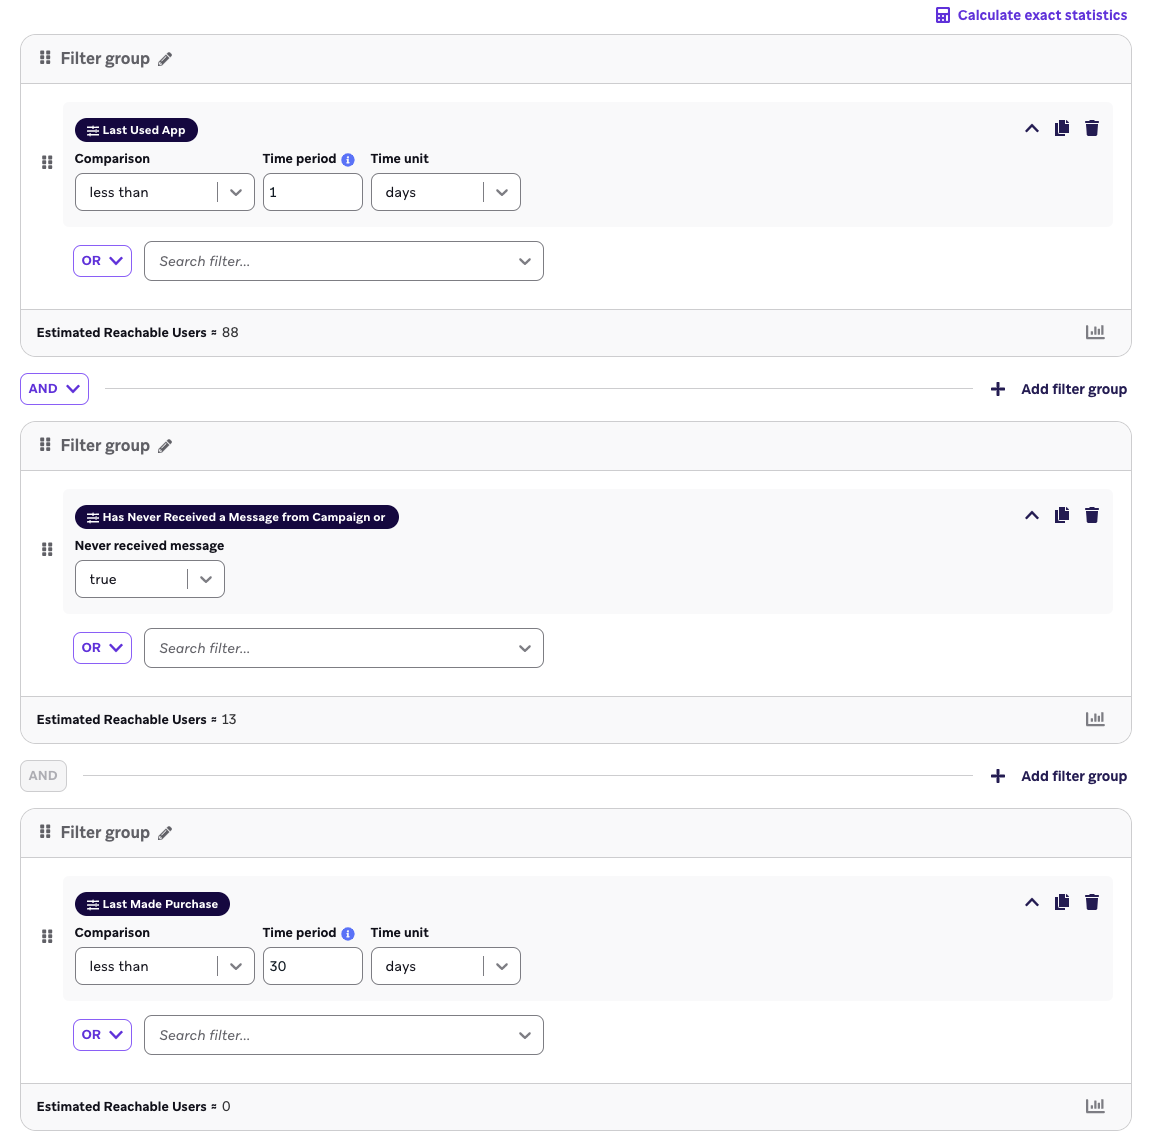Toggle OR operator in first filter group
Screen dimensions: 1152x1148
pos(102,261)
